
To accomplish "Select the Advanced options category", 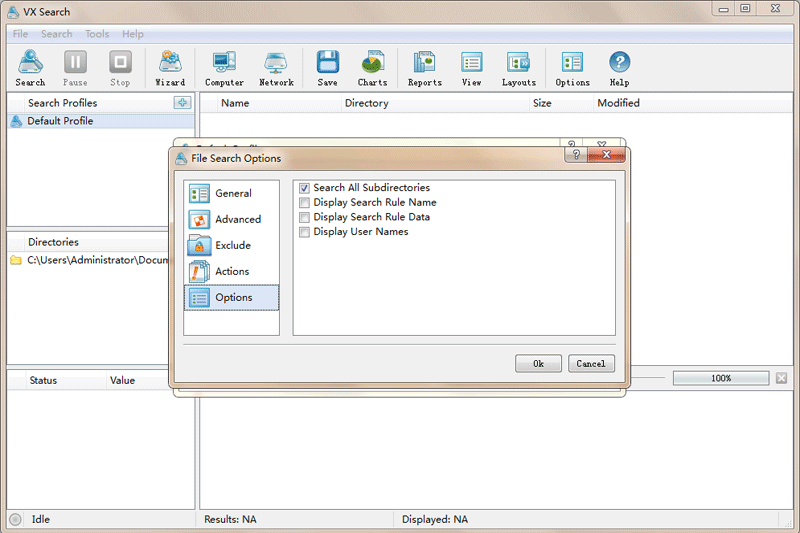I will [231, 220].
